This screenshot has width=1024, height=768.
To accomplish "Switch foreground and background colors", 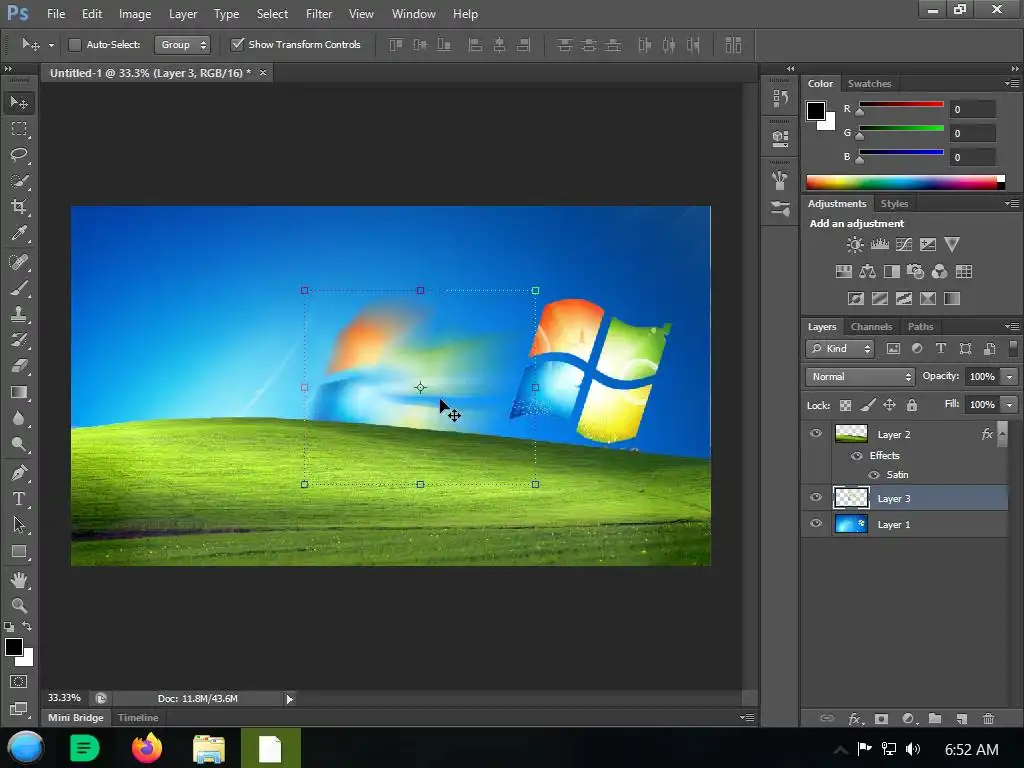I will coord(27,626).
